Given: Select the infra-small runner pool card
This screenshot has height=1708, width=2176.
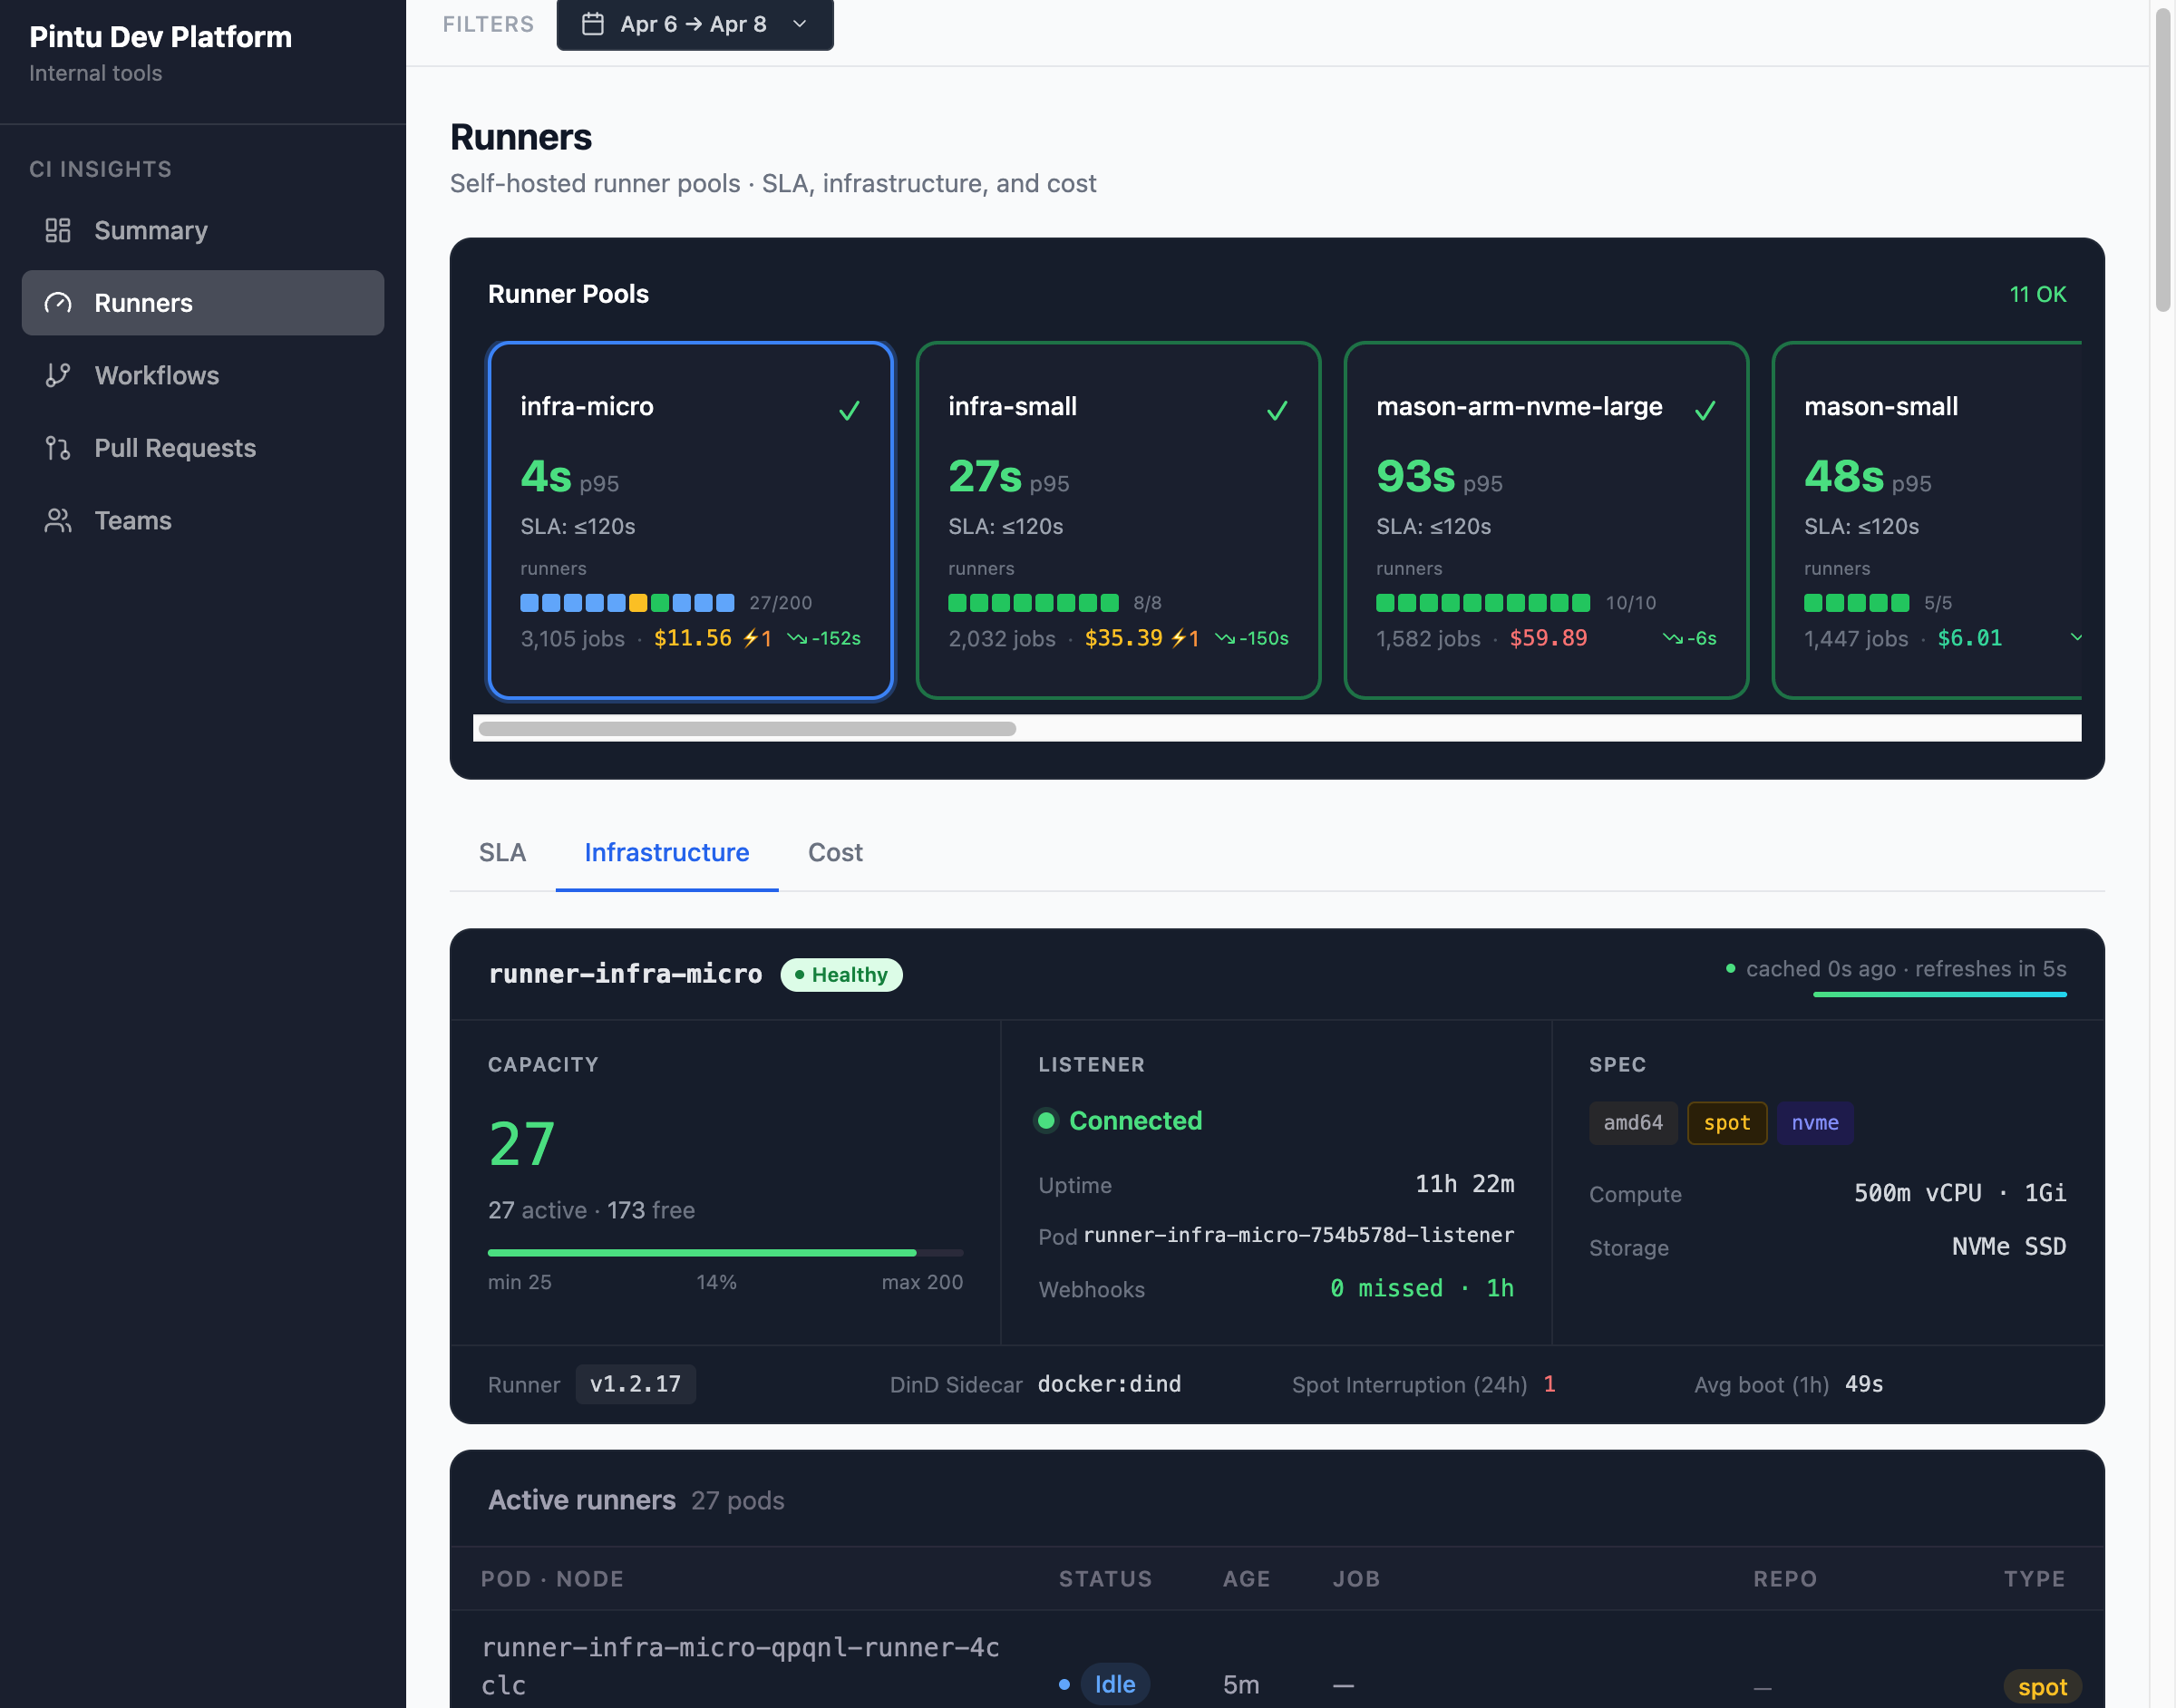Looking at the screenshot, I should [1117, 520].
